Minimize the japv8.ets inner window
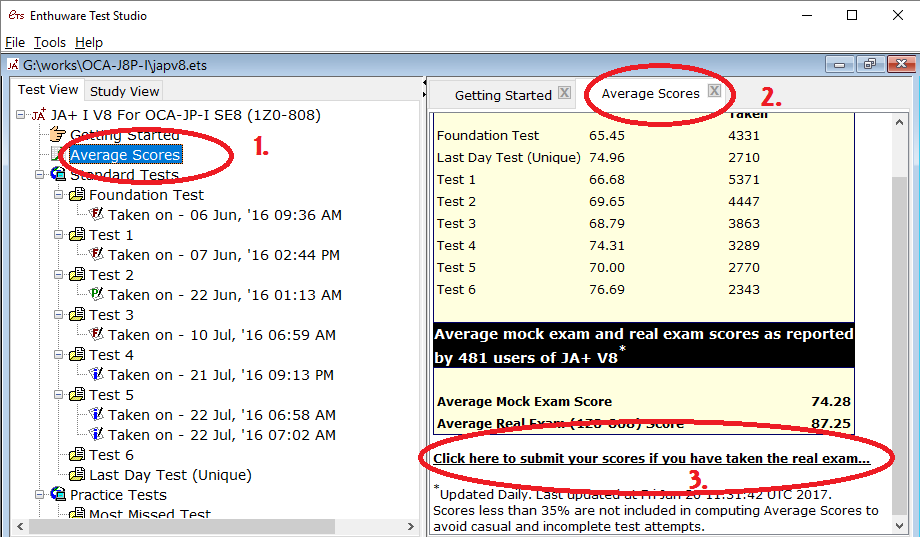 [x=840, y=64]
